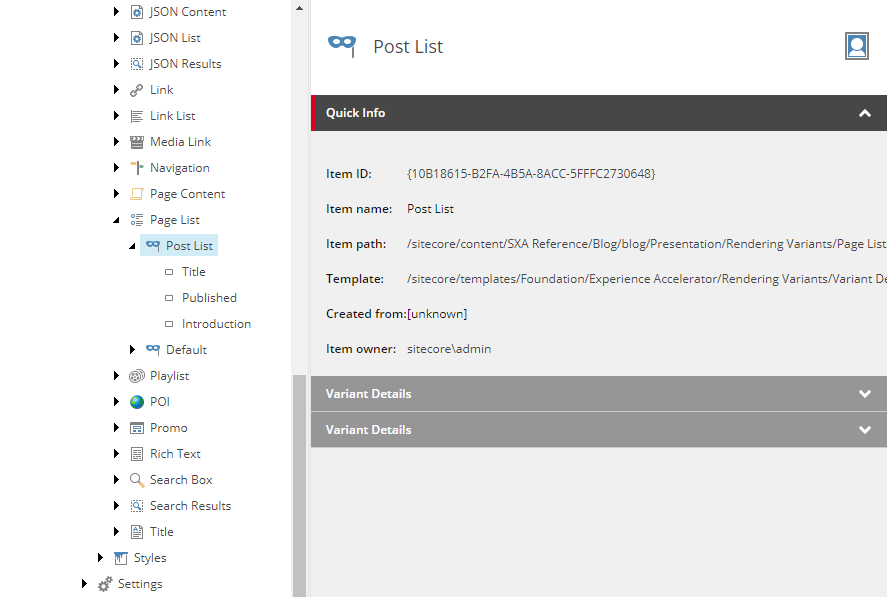Expand the Promo node
Screen dimensions: 887x597
click(116, 428)
